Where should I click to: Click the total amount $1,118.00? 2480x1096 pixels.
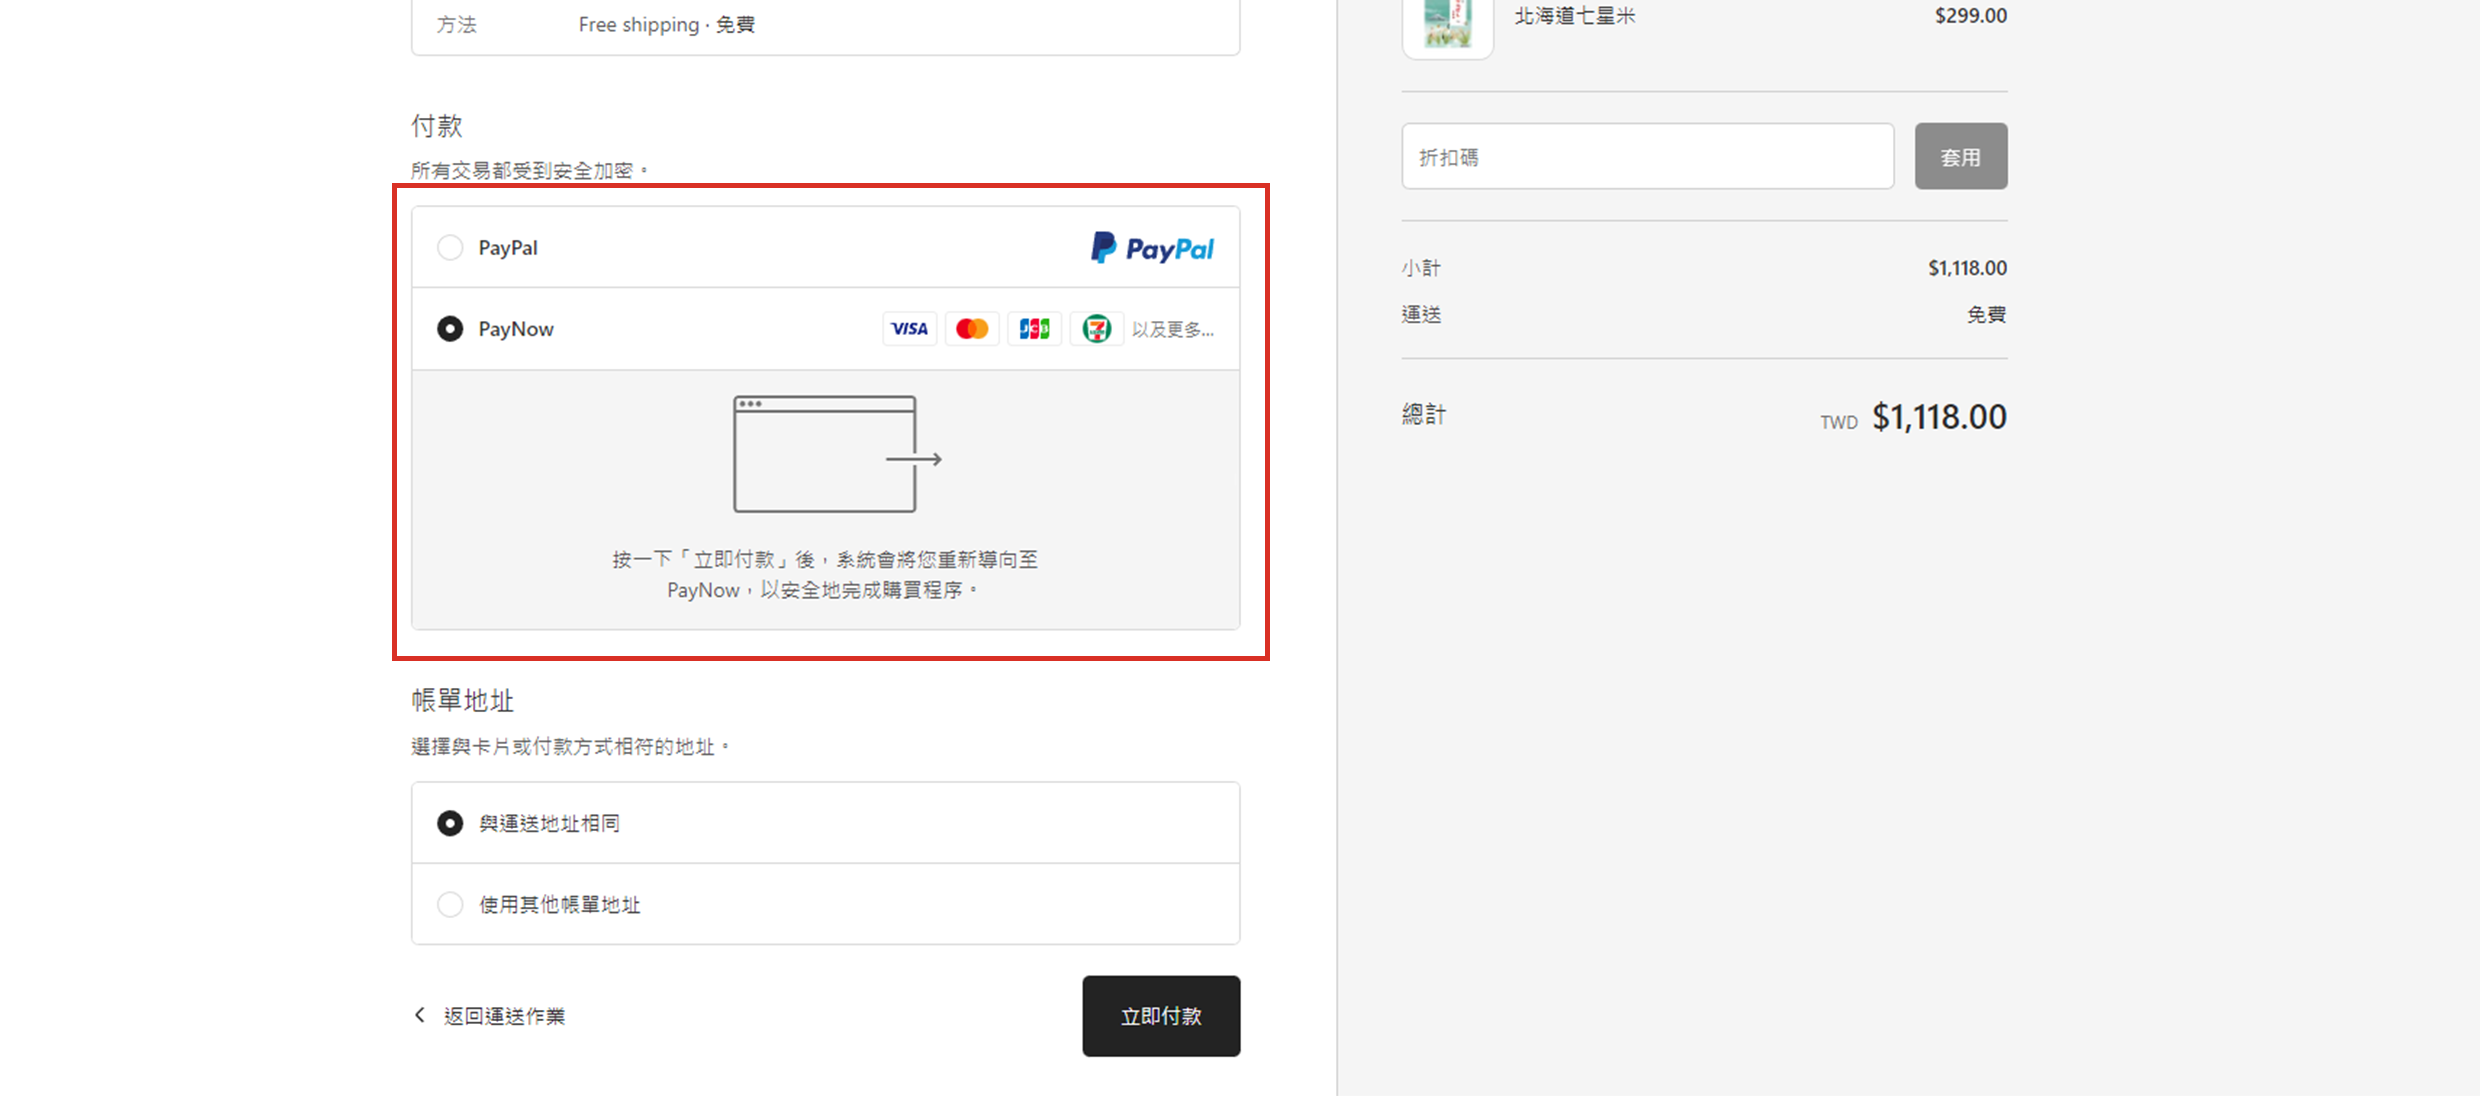click(x=1938, y=417)
